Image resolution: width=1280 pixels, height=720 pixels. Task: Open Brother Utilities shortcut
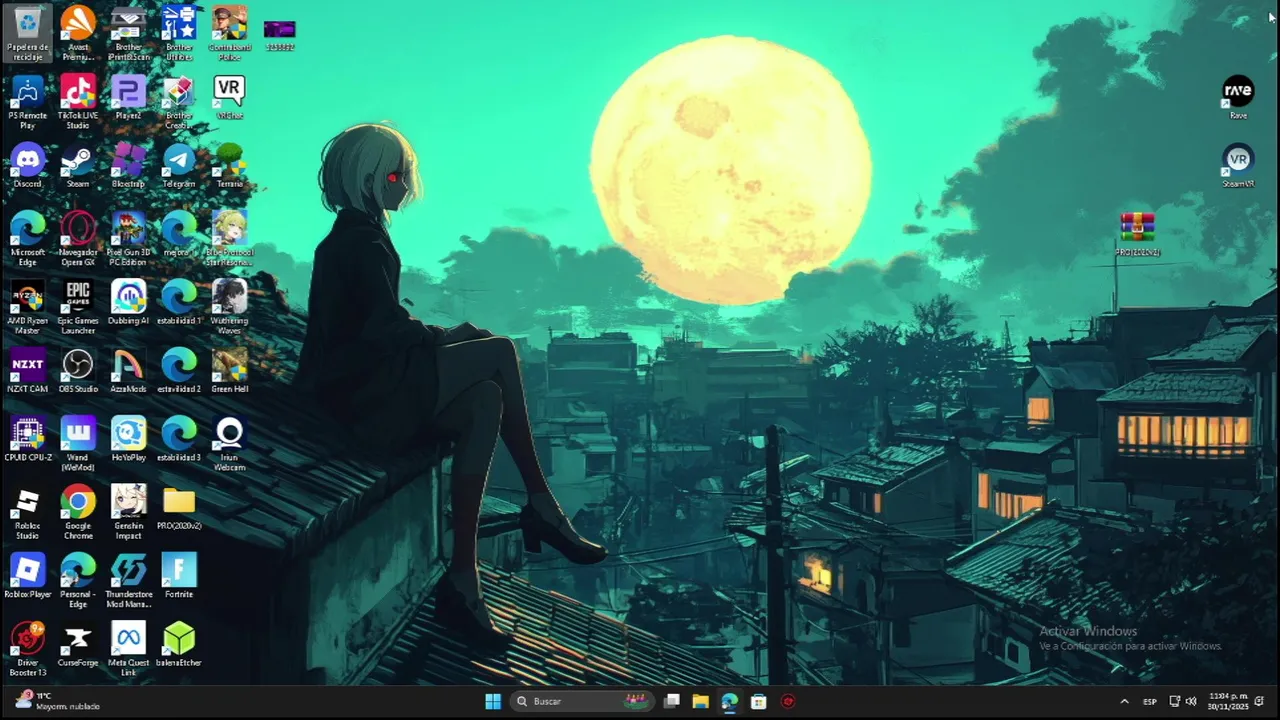tap(179, 32)
